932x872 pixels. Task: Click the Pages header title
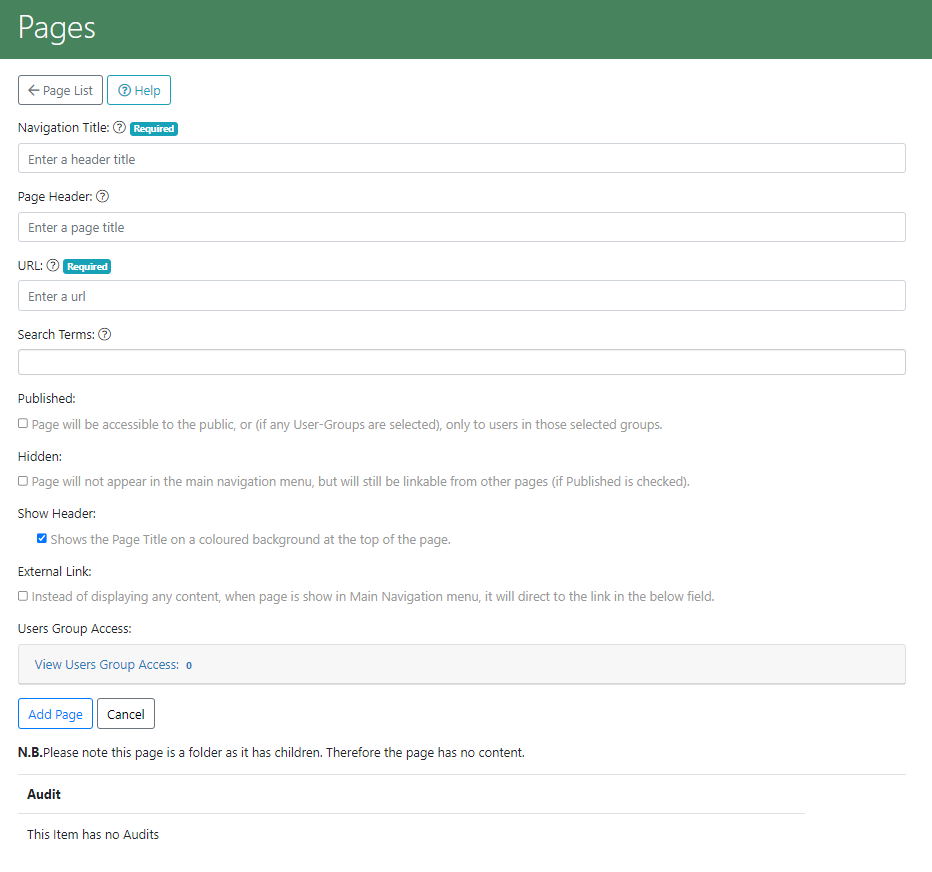tap(56, 29)
